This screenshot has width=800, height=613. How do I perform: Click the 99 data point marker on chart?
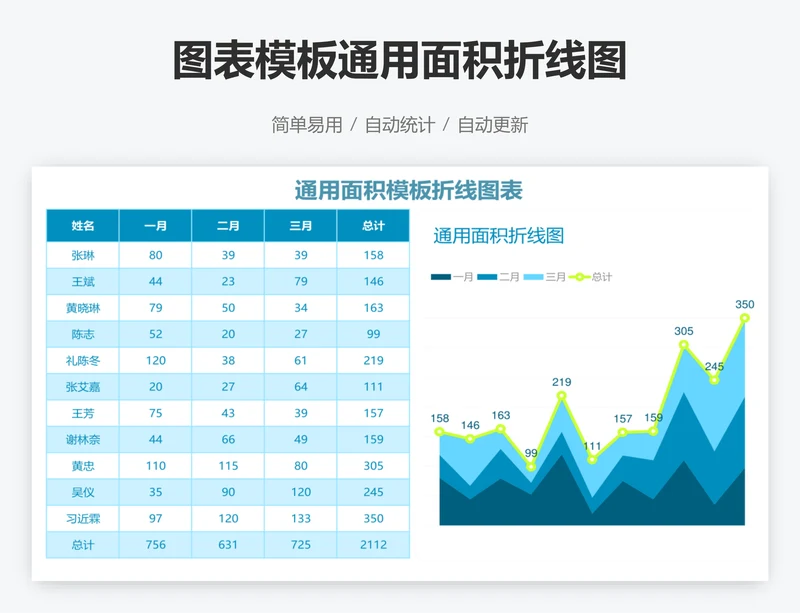(x=531, y=467)
